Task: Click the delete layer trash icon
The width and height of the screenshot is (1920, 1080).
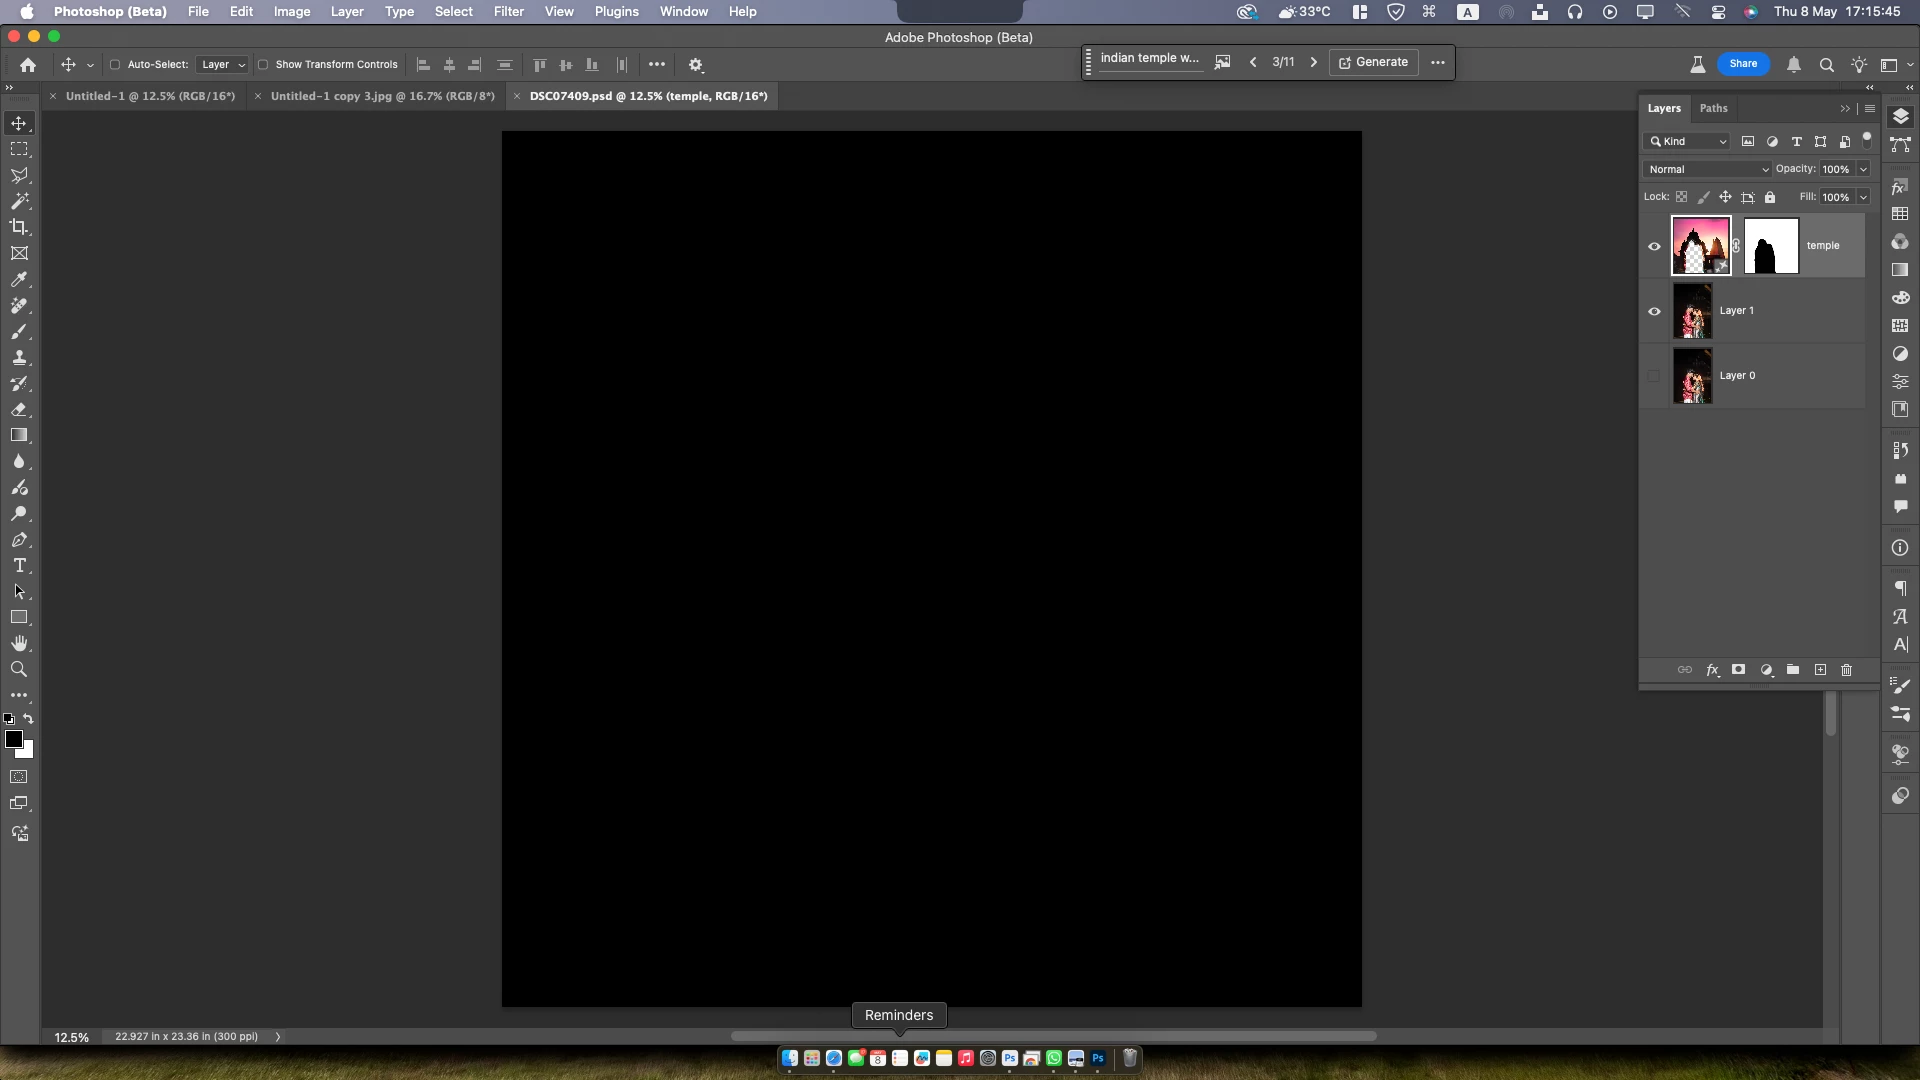Action: coord(1847,670)
